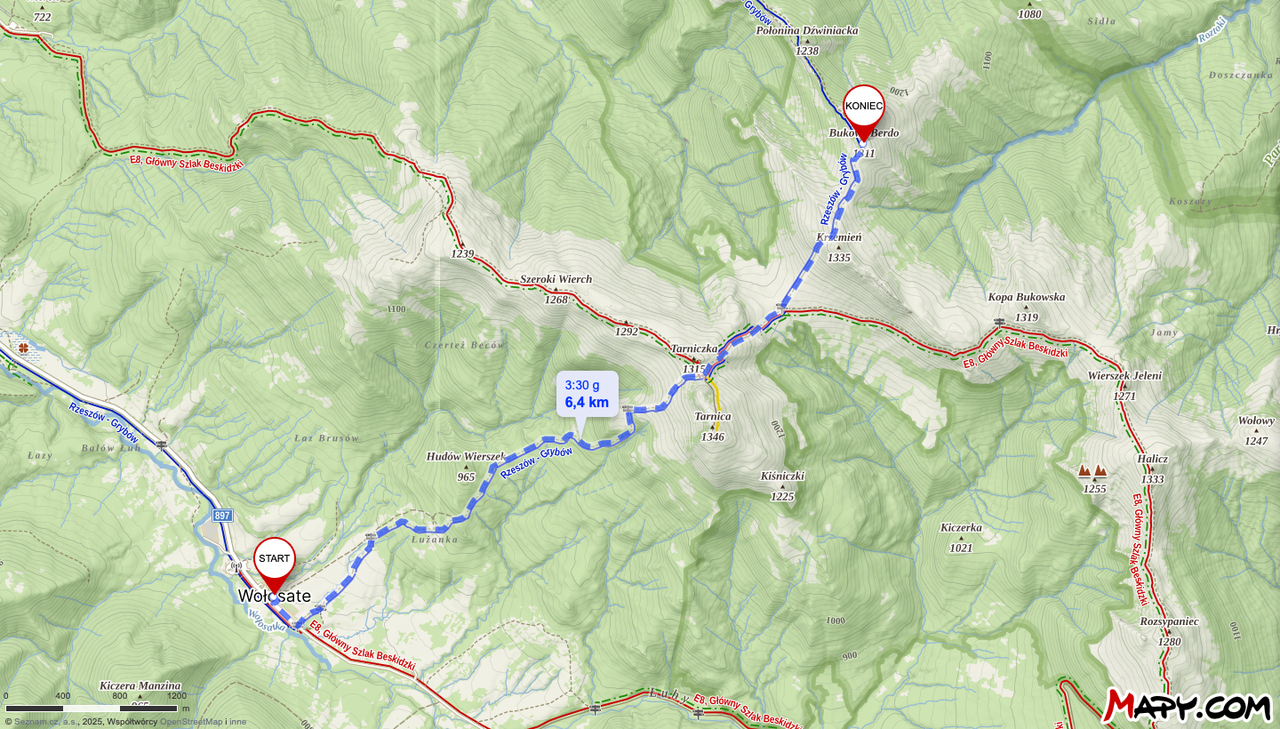This screenshot has width=1280, height=729.
Task: Click the rock formation icon near peak 1255
Action: pyautogui.click(x=1092, y=470)
